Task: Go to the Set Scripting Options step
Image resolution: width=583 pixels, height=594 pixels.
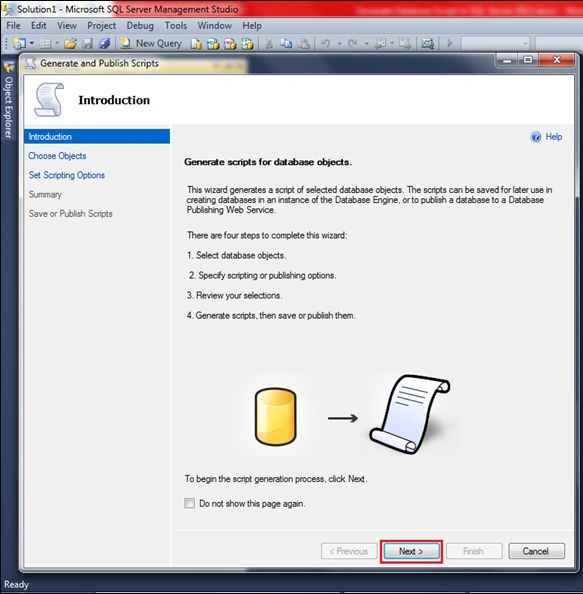Action: (x=67, y=175)
